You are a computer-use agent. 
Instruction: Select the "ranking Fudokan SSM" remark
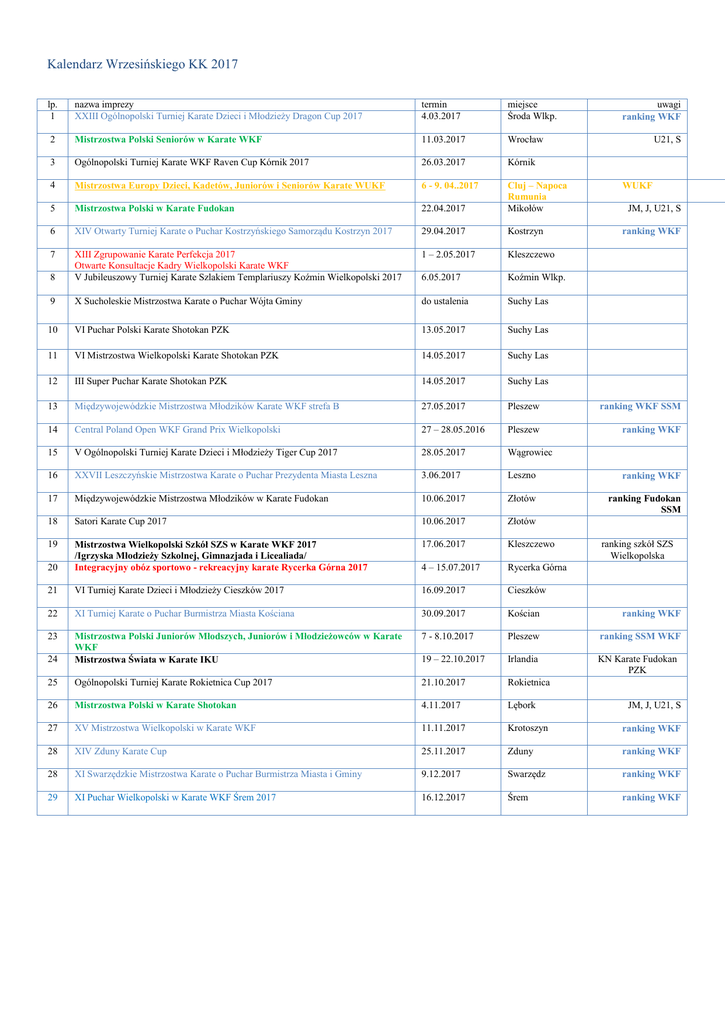pos(645,504)
